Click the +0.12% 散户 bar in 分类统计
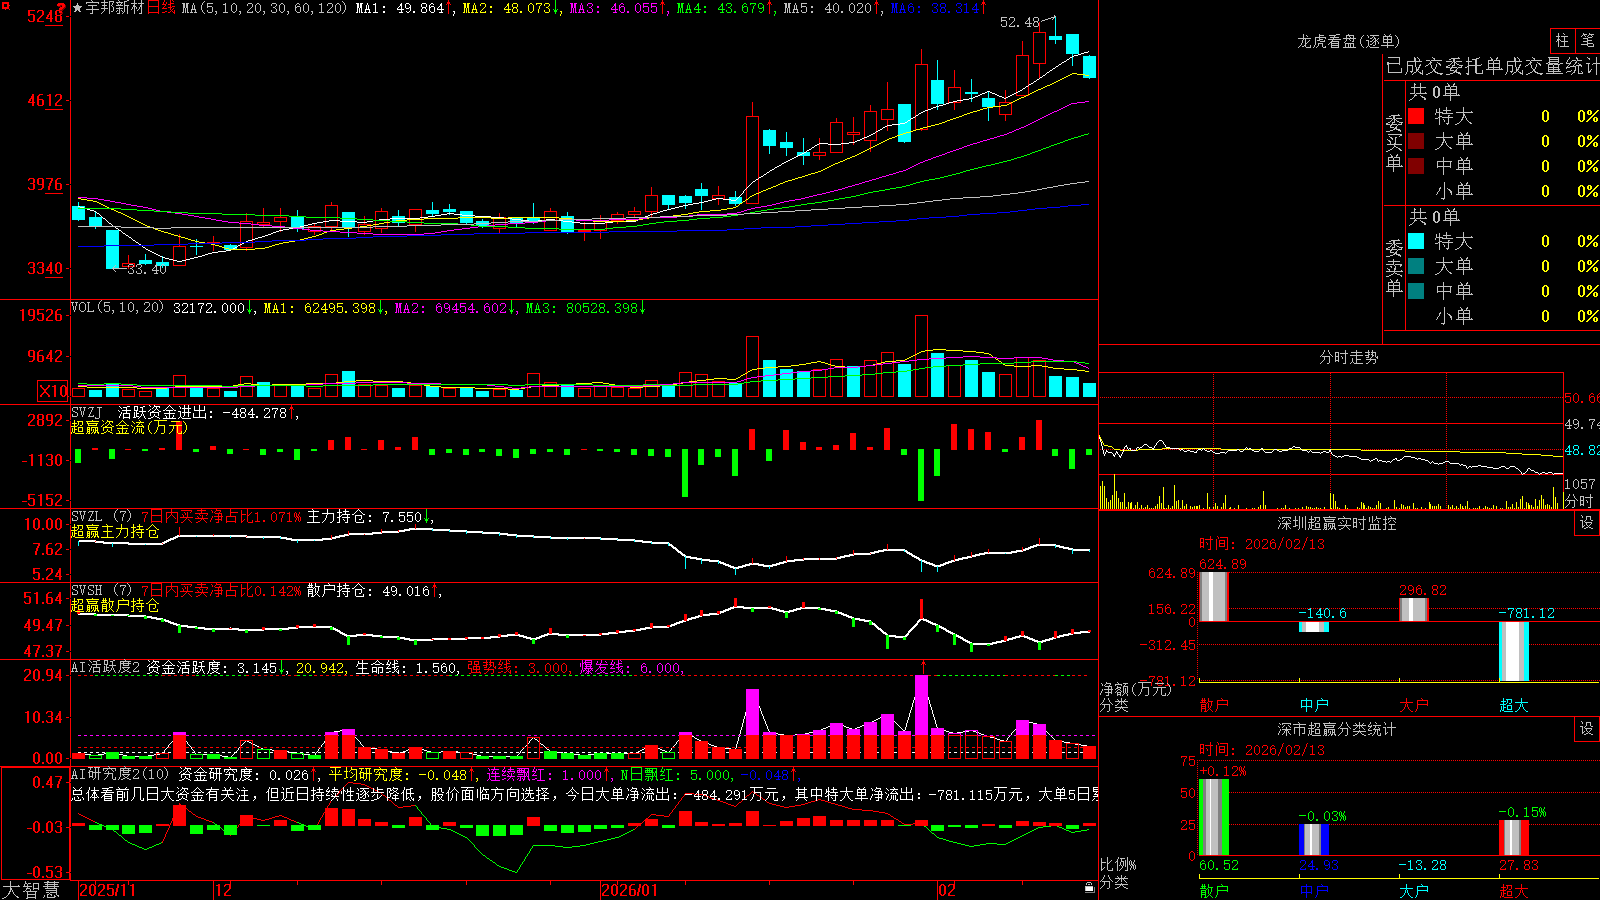 click(x=1214, y=817)
